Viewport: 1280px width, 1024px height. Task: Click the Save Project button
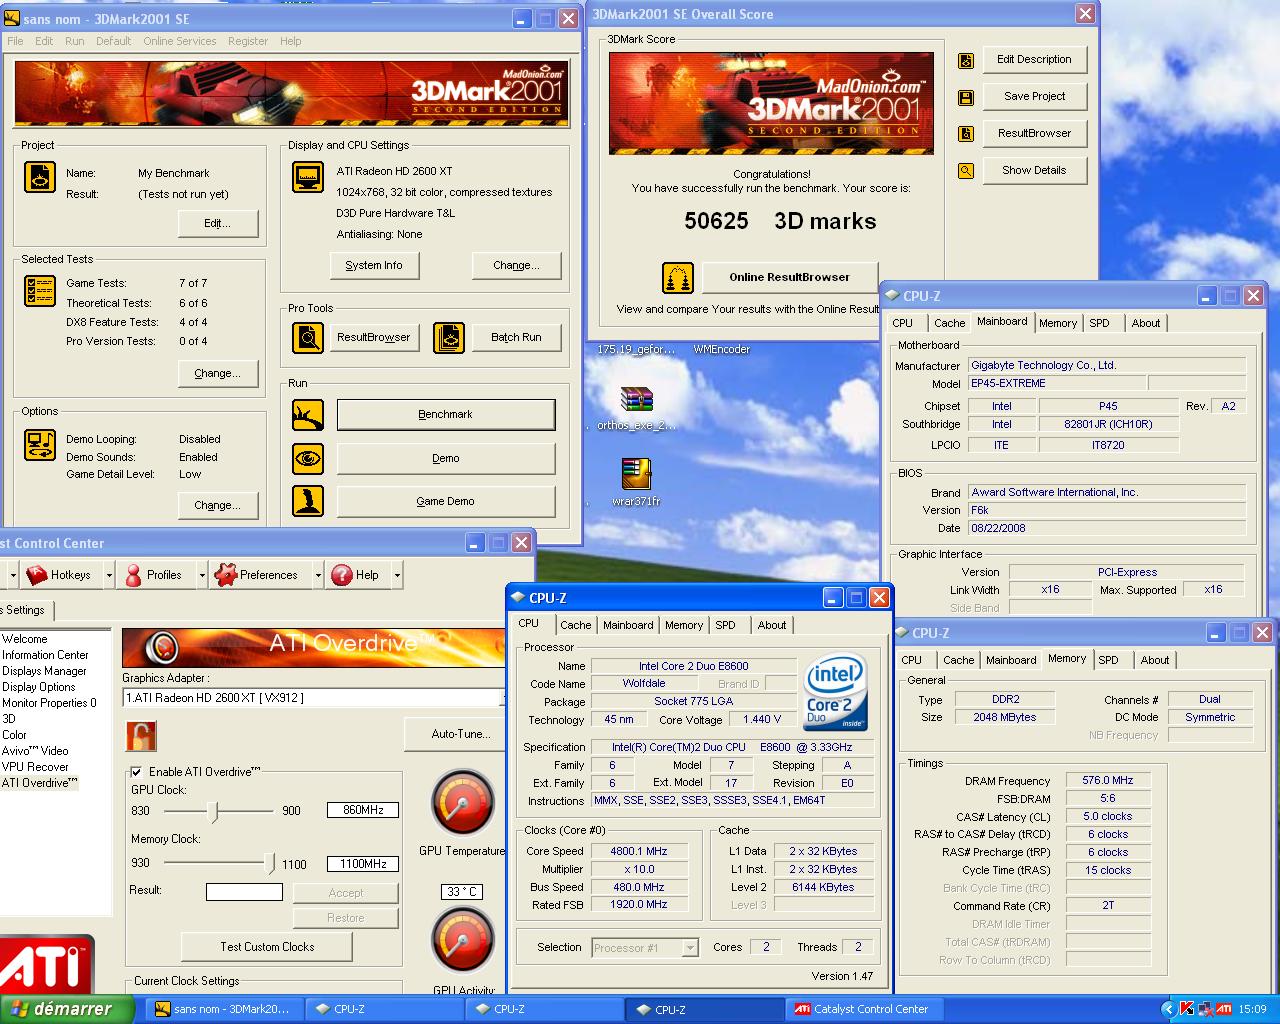click(1034, 96)
